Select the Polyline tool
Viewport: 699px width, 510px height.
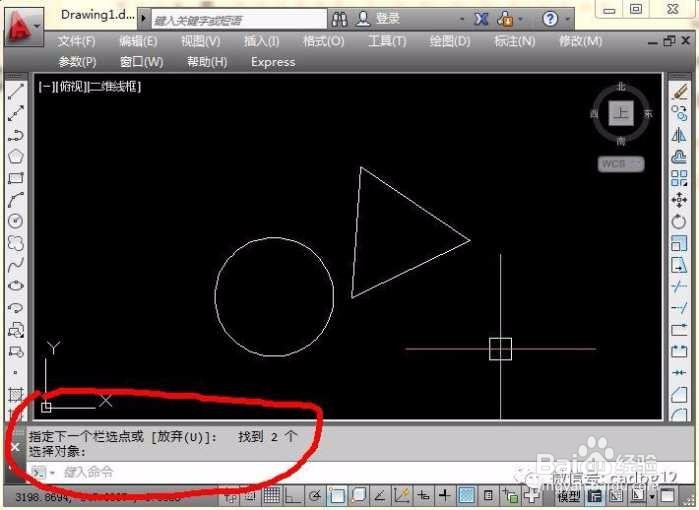16,135
